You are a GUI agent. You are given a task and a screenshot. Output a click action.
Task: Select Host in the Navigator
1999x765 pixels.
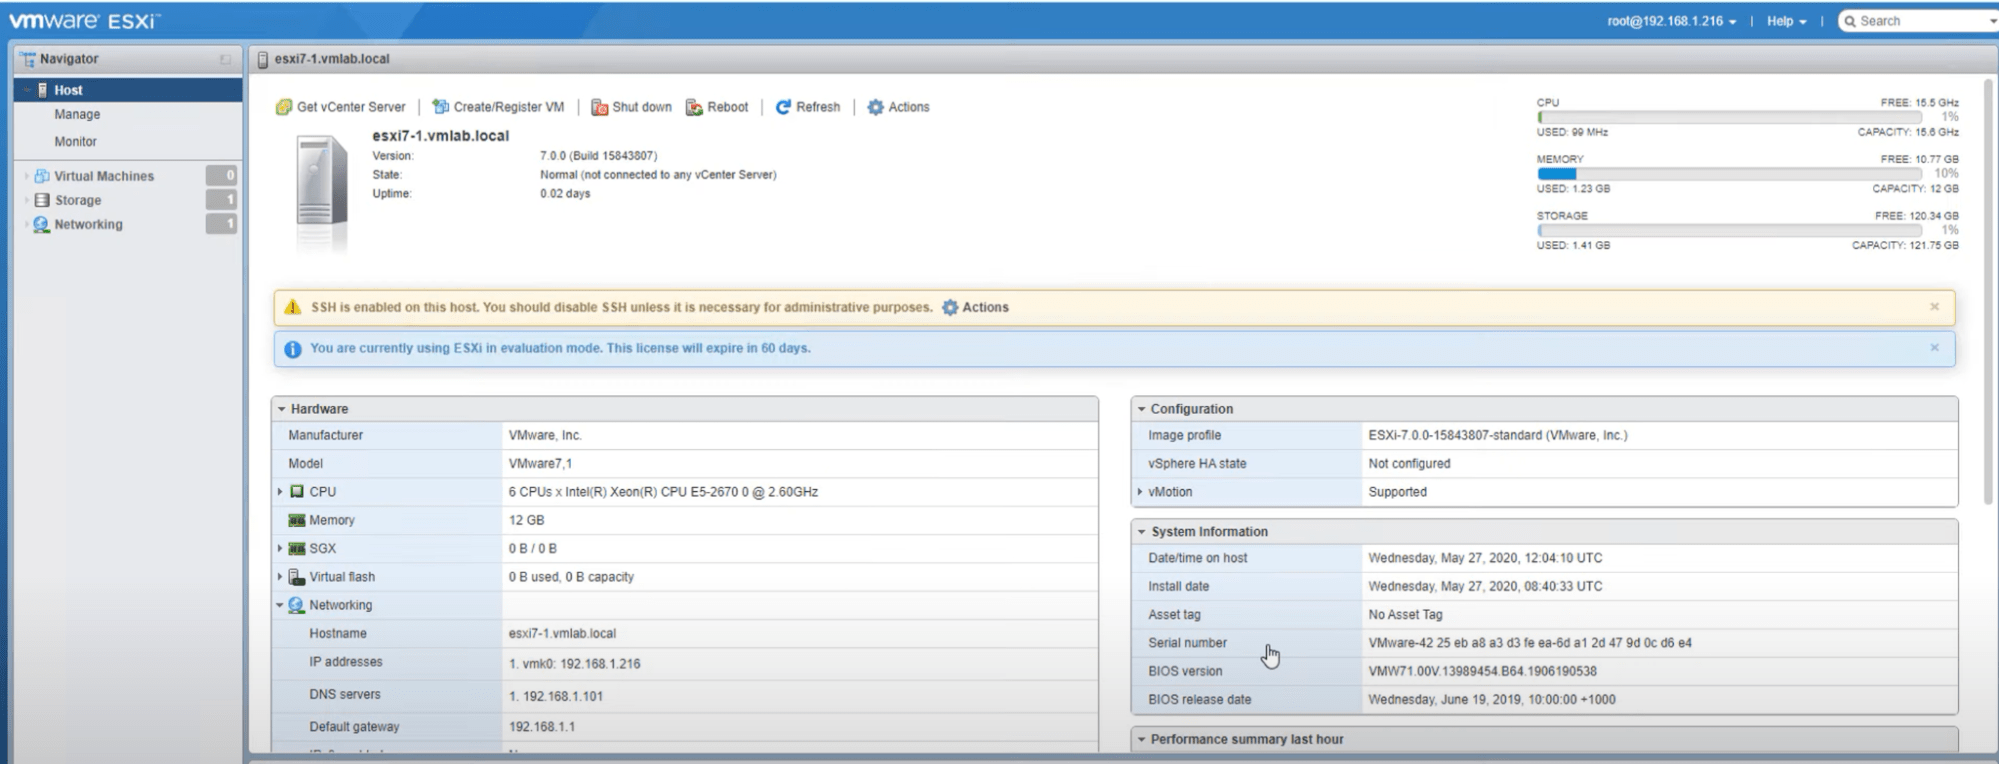coord(128,90)
